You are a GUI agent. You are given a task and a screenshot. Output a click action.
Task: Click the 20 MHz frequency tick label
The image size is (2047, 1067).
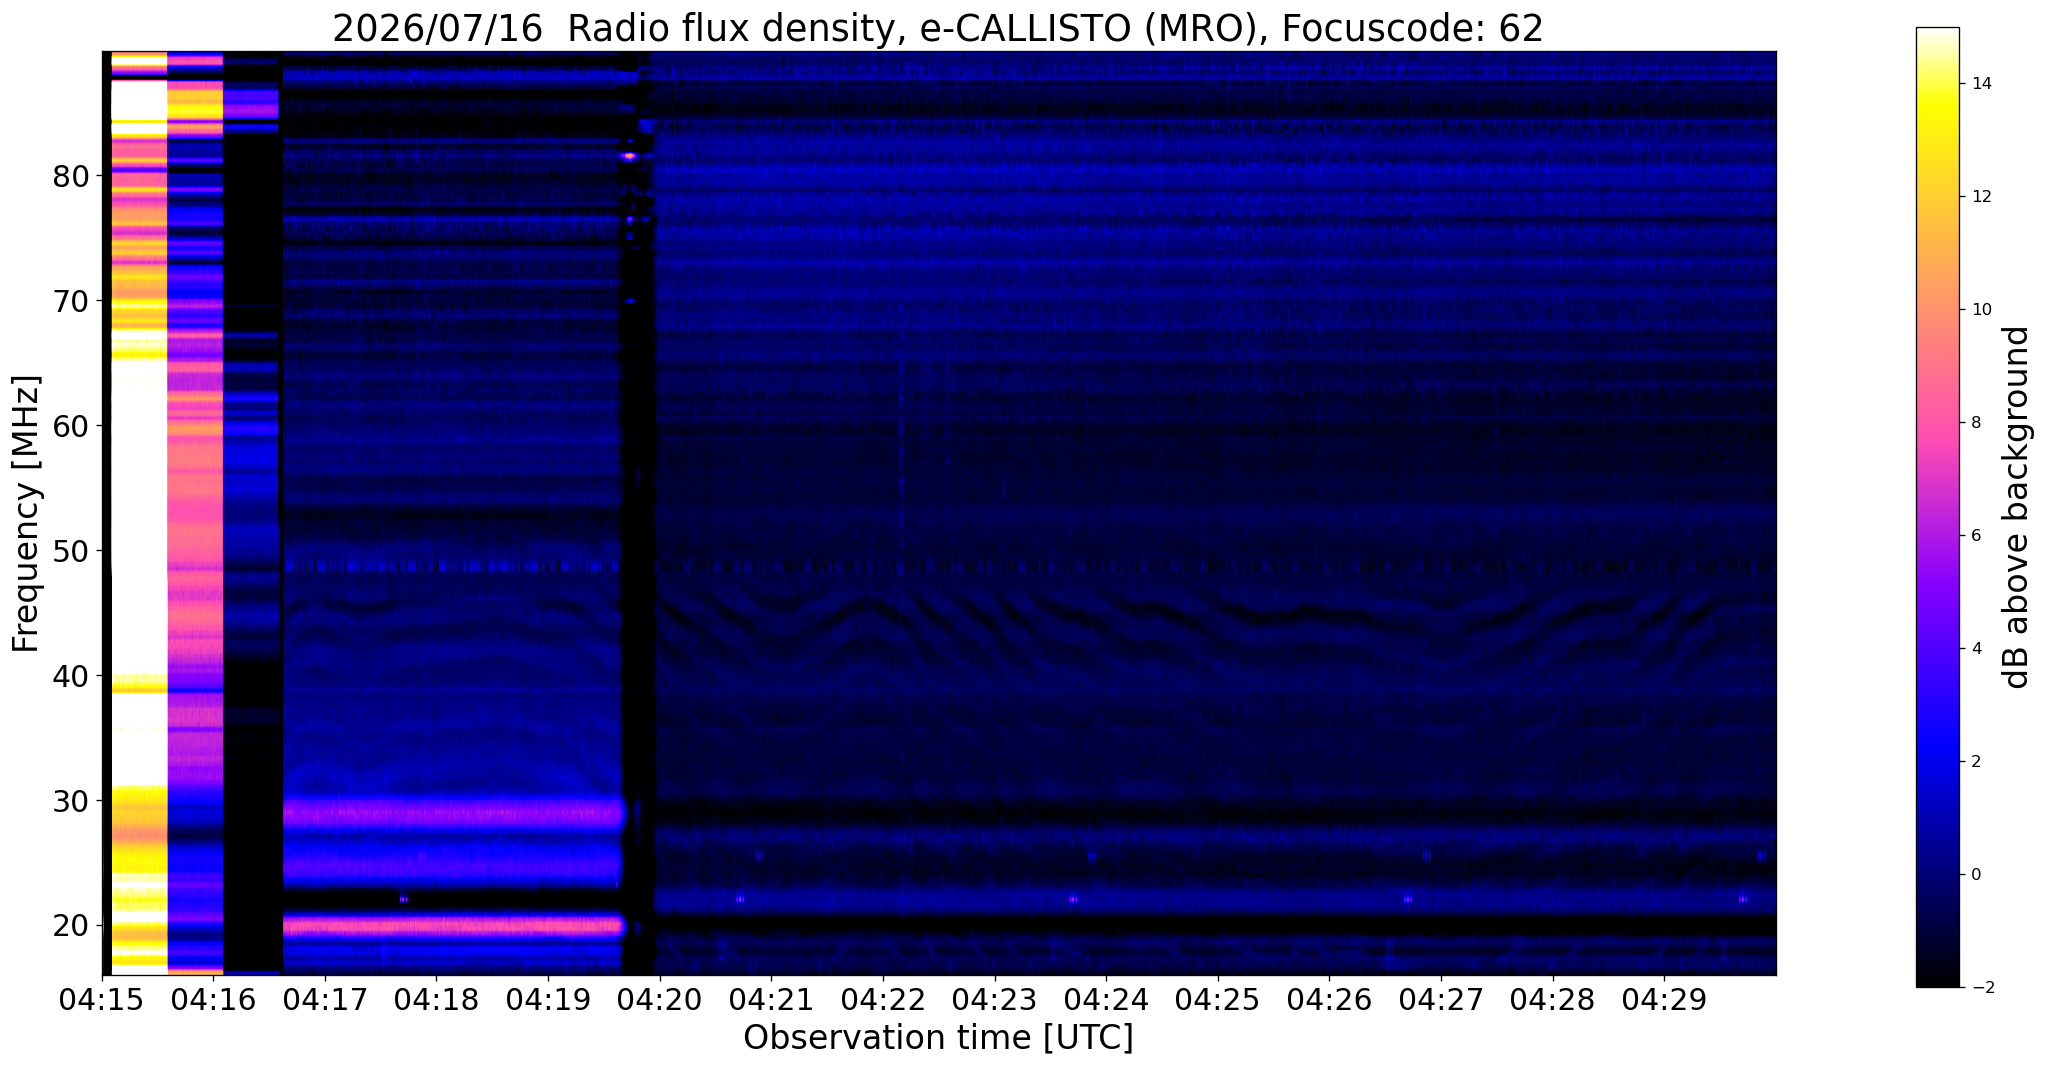[x=70, y=926]
